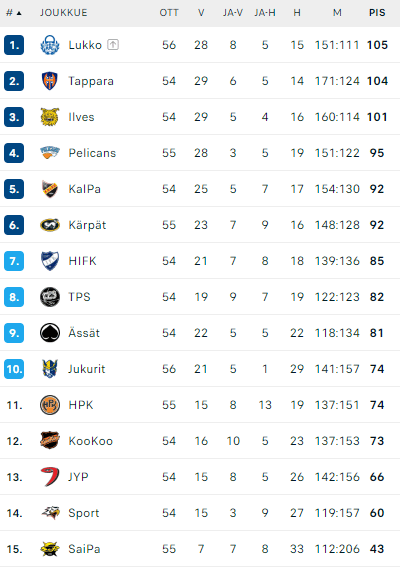Click the JOUKKUE column header
400x568 pixels.
pos(64,13)
